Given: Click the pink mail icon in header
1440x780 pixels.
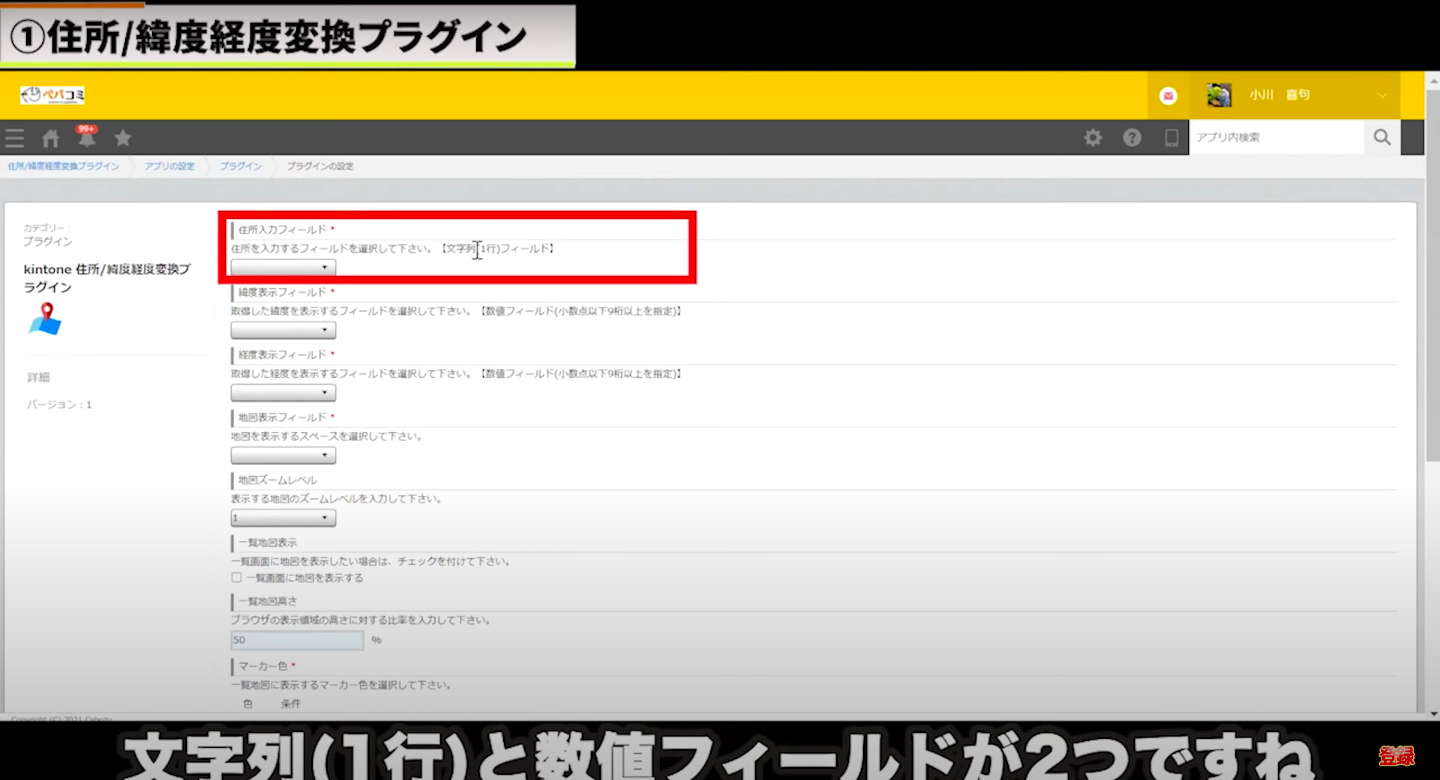Looking at the screenshot, I should [x=1168, y=96].
